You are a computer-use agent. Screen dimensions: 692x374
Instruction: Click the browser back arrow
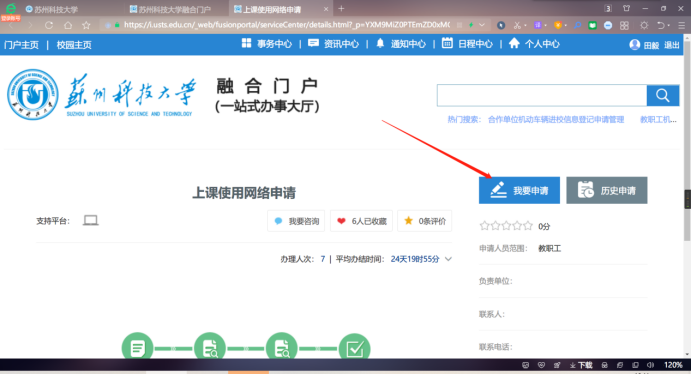coord(11,25)
